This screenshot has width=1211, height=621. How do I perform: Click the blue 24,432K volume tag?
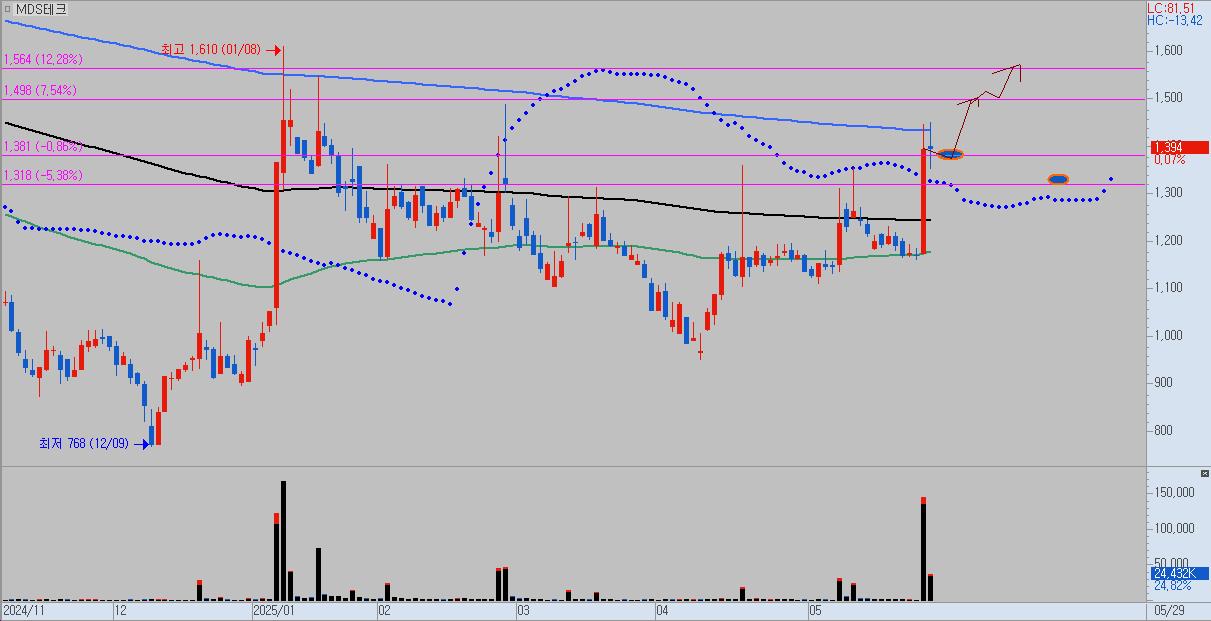1179,574
